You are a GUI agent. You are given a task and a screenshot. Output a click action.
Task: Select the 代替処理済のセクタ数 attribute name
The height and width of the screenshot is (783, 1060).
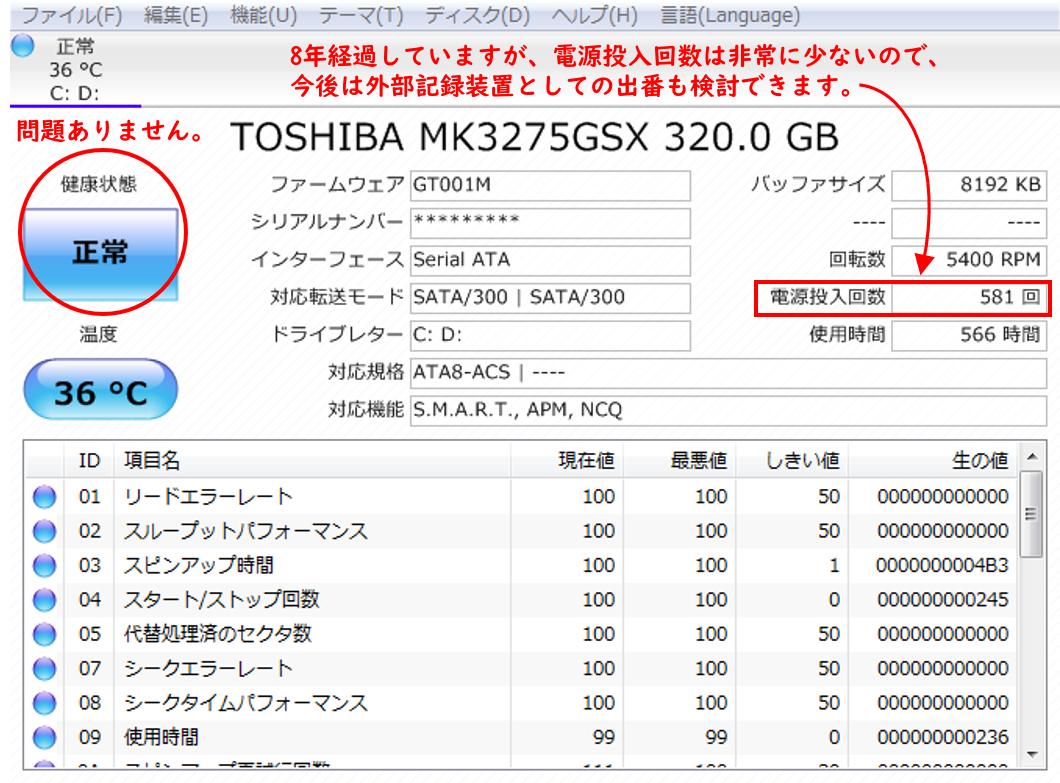coord(218,634)
